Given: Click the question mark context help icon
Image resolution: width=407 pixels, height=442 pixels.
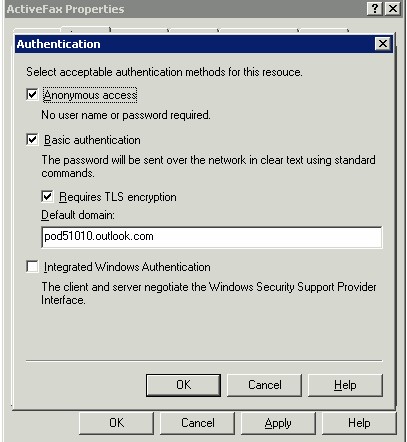Looking at the screenshot, I should click(x=374, y=8).
